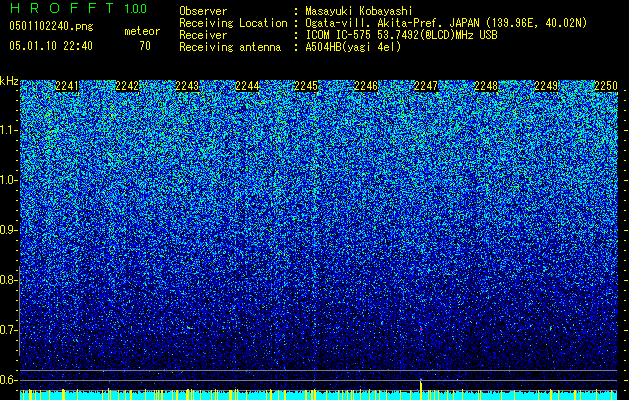Click the meteor label

(142, 31)
